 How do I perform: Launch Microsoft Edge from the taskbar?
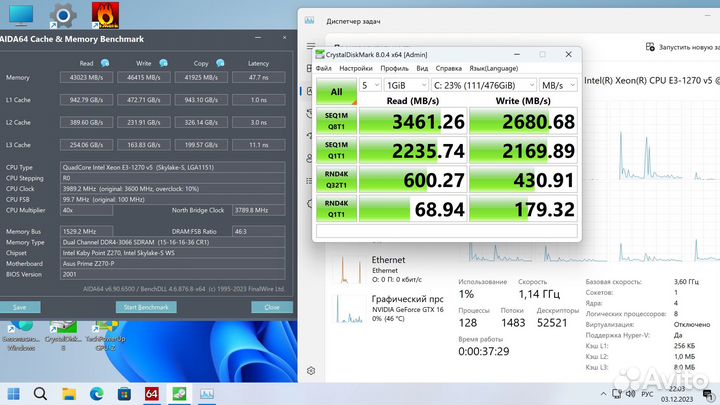tap(96, 394)
